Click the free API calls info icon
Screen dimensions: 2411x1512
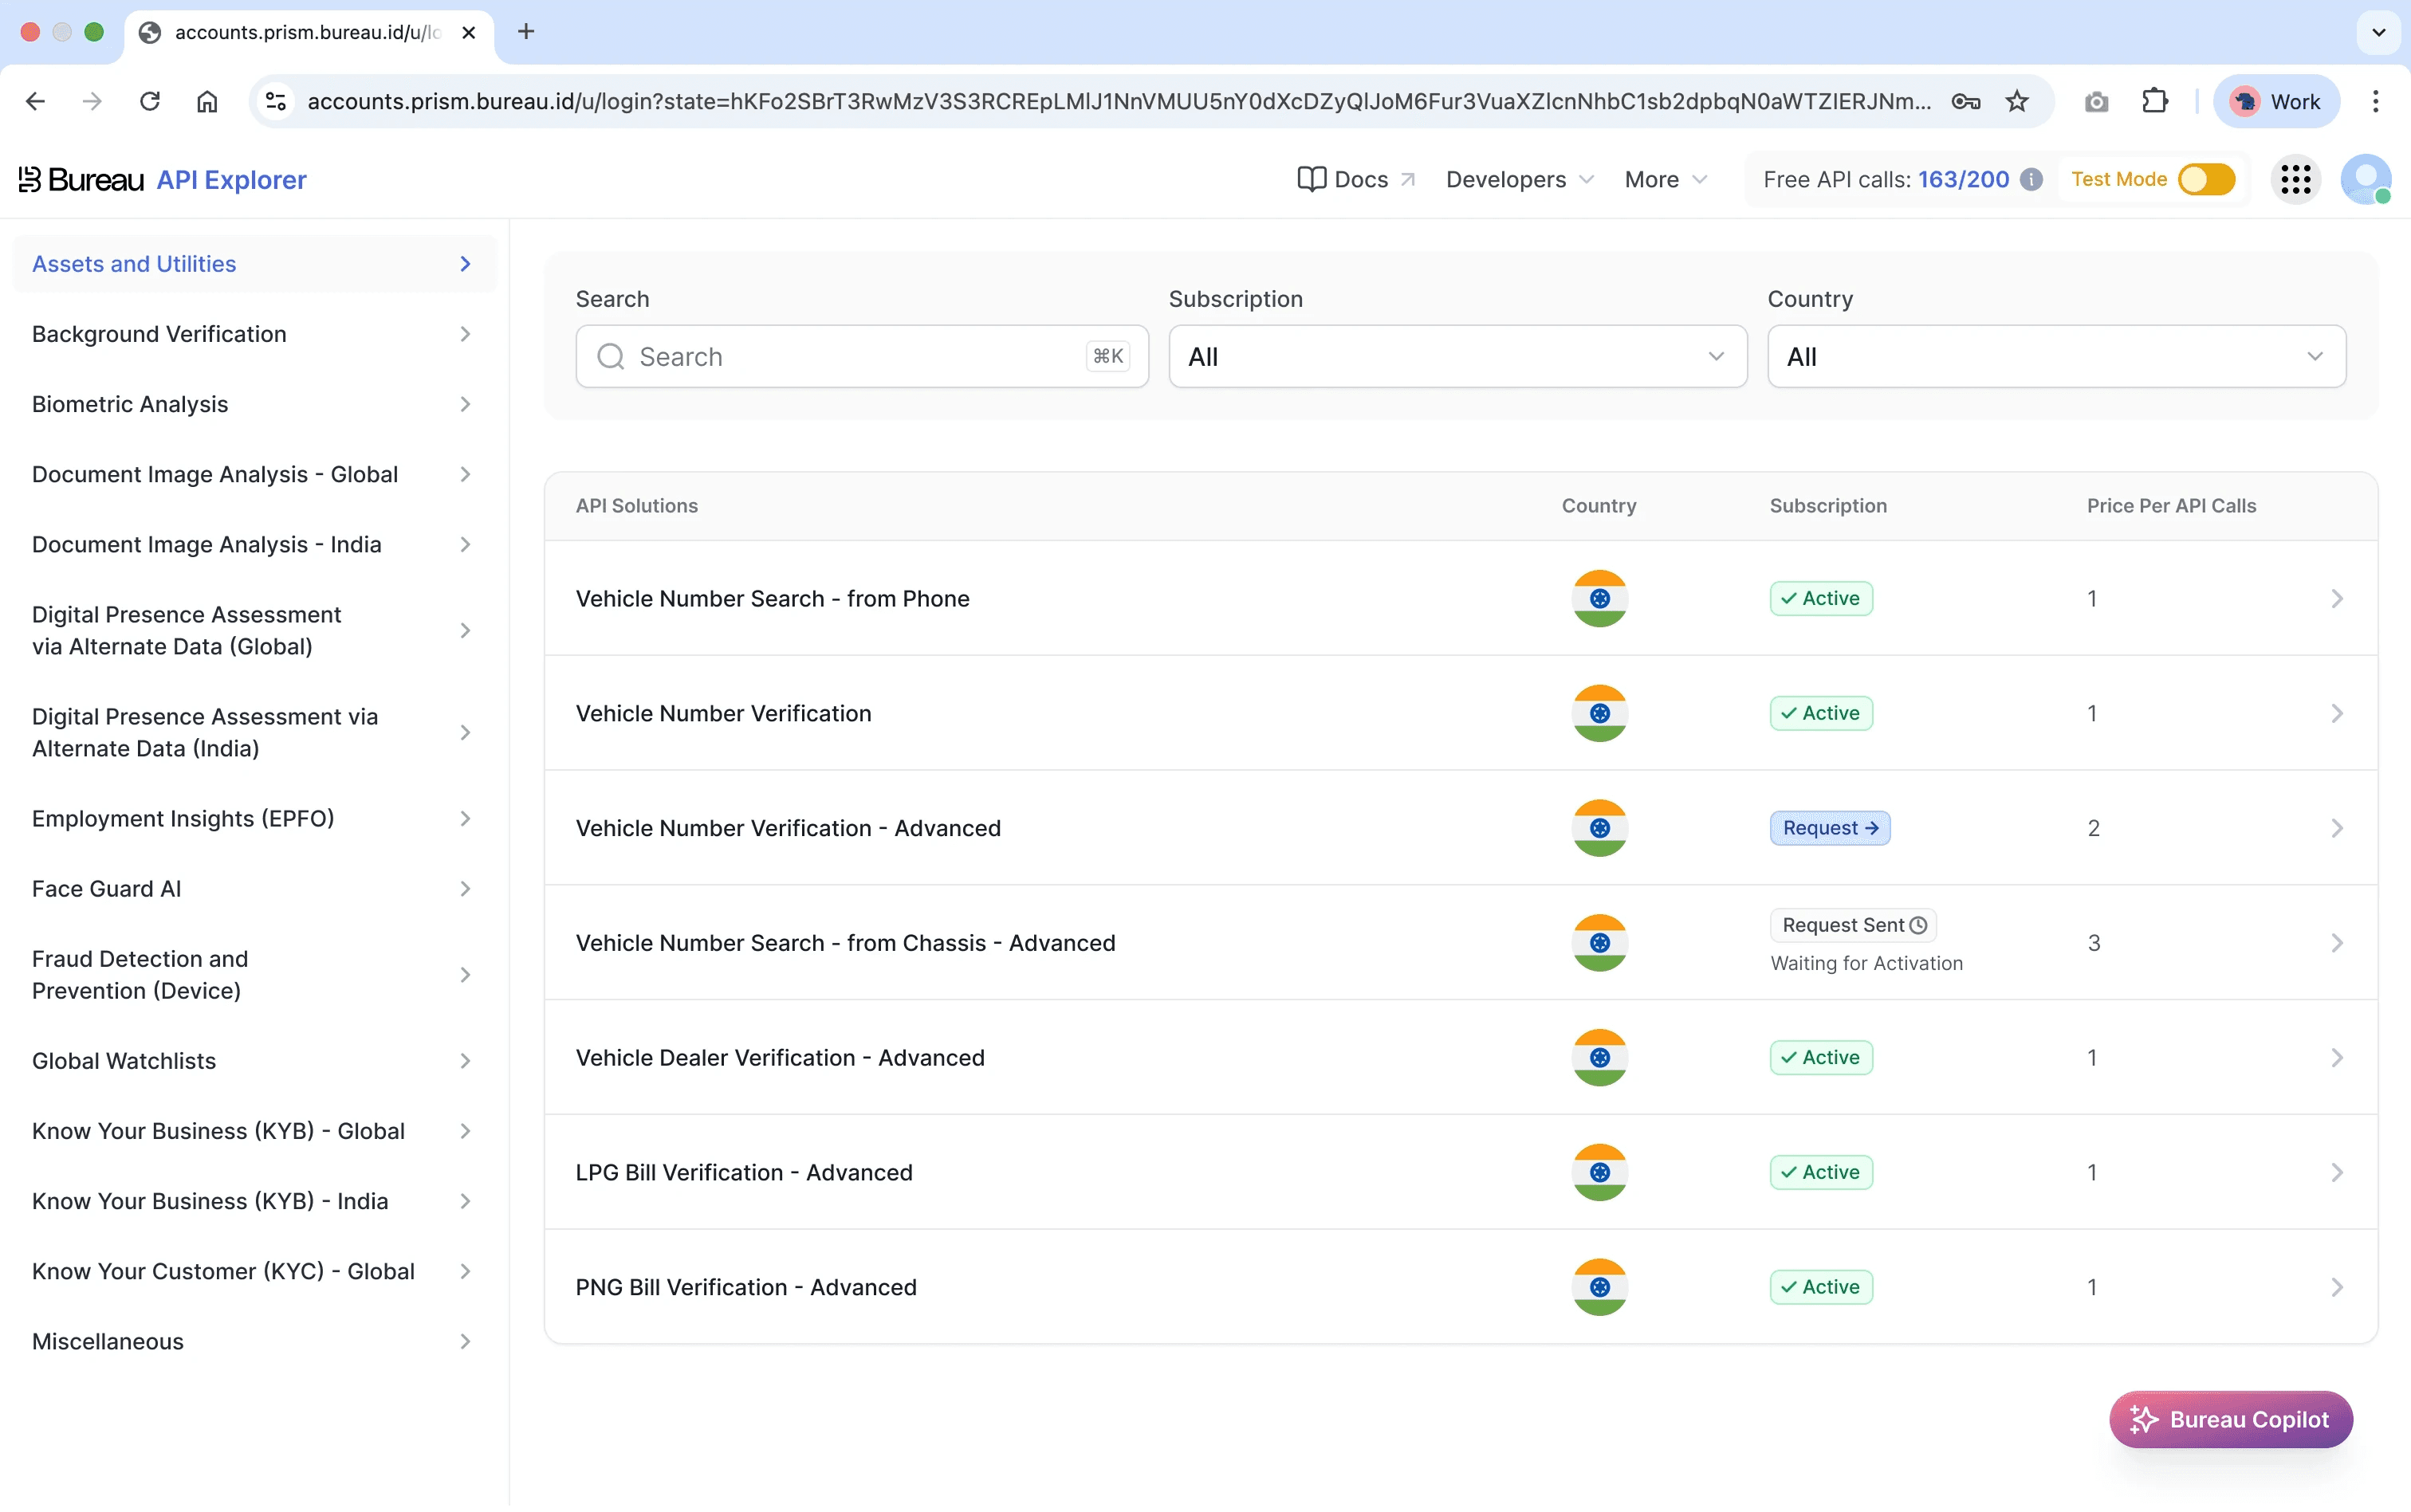(2031, 180)
